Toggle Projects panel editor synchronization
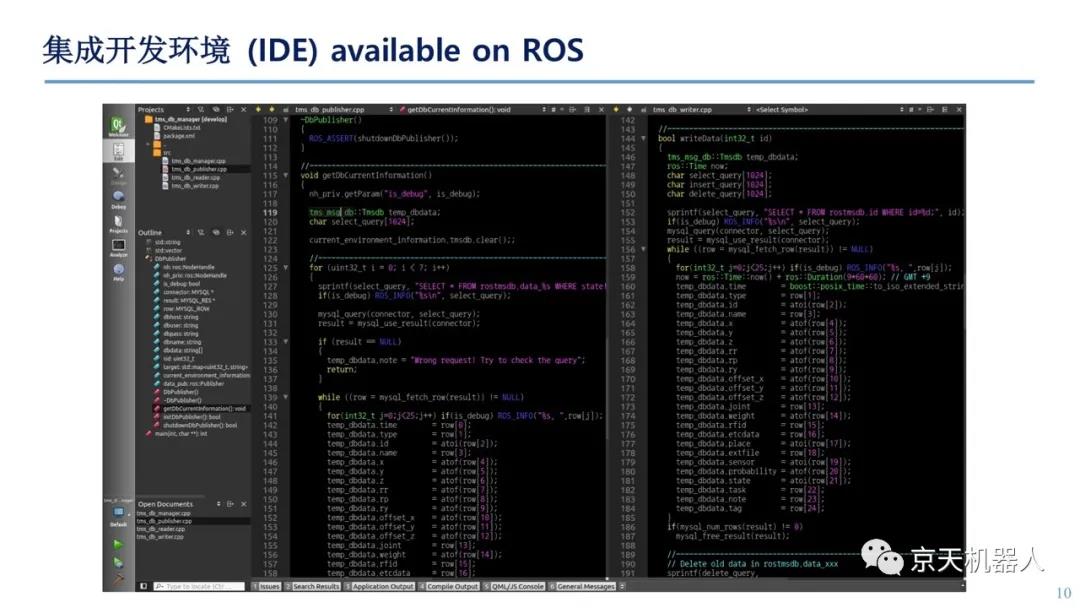Image resolution: width=1080 pixels, height=608 pixels. 216,109
